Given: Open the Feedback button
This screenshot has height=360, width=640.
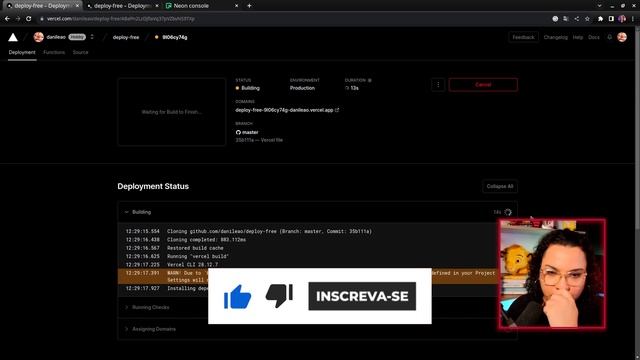Looking at the screenshot, I should (523, 37).
